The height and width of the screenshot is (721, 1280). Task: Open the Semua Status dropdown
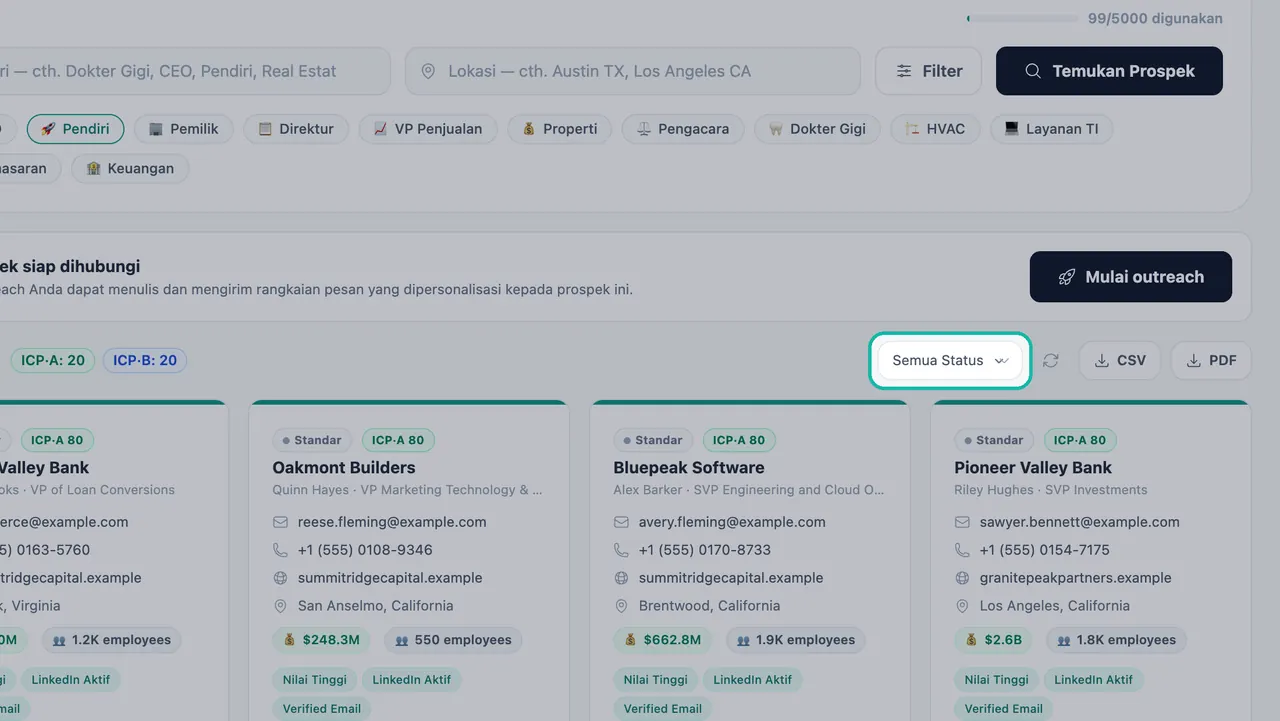coord(950,361)
